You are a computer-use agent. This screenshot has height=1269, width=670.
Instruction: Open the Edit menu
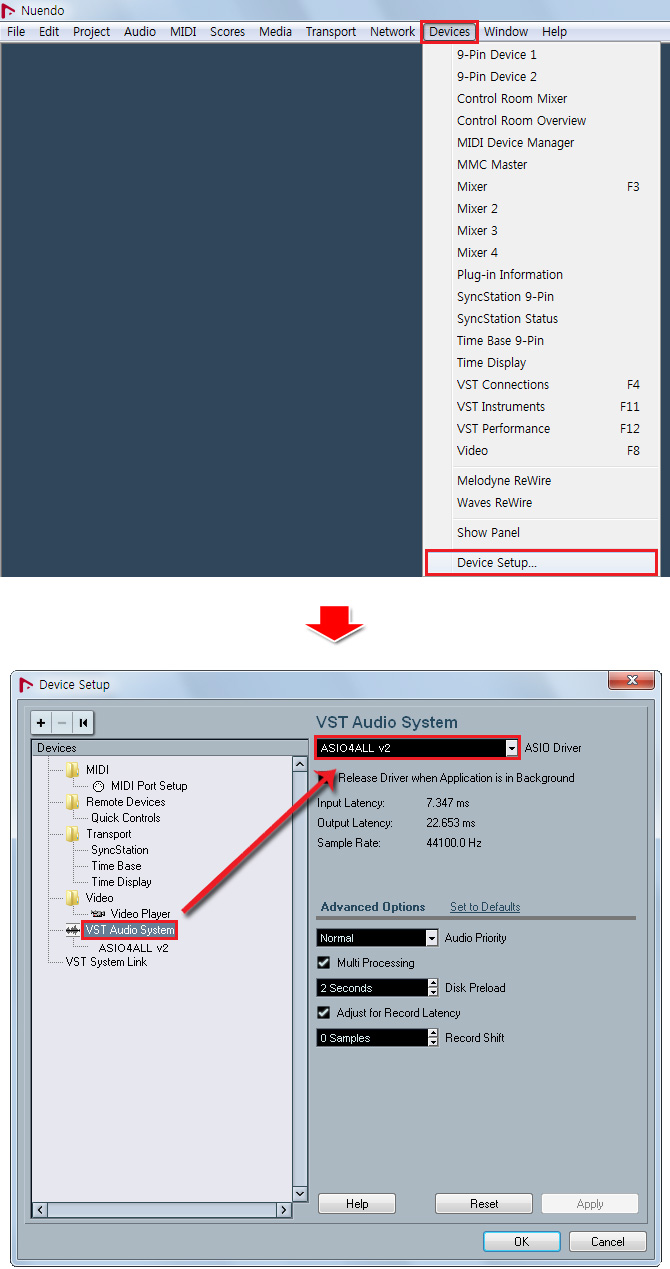coord(49,32)
